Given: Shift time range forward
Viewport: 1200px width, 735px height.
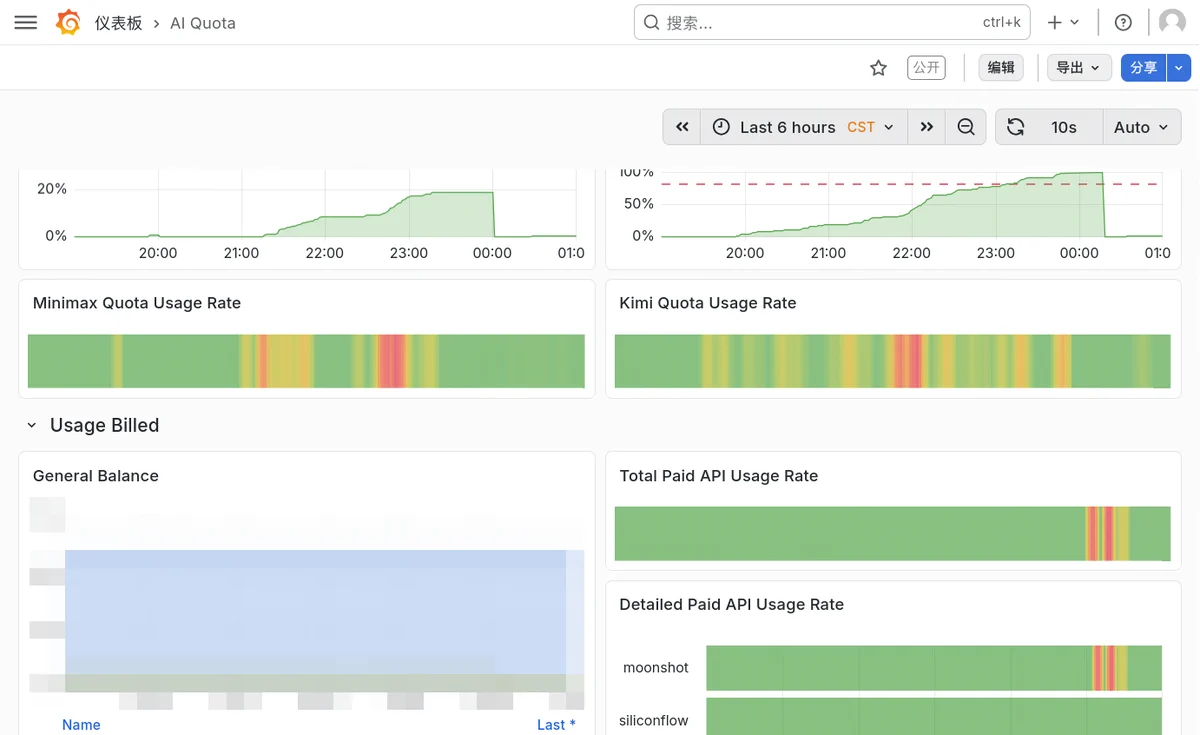Looking at the screenshot, I should coord(927,127).
